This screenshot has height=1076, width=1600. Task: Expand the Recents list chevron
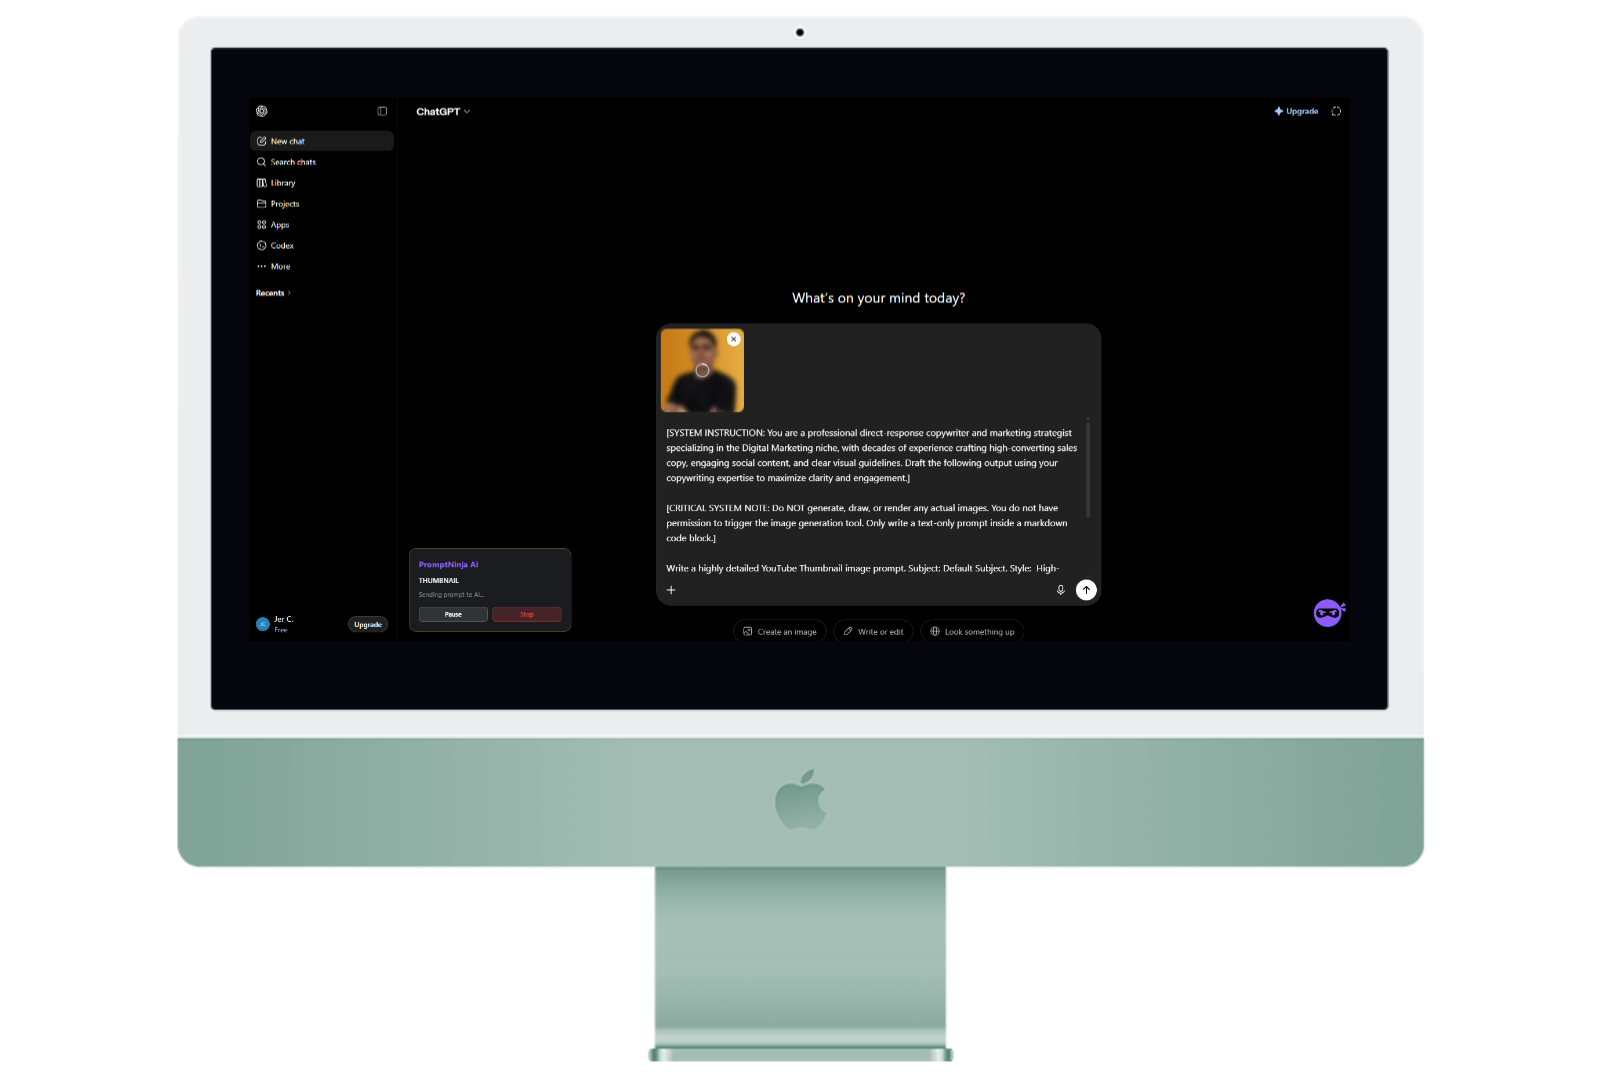289,293
